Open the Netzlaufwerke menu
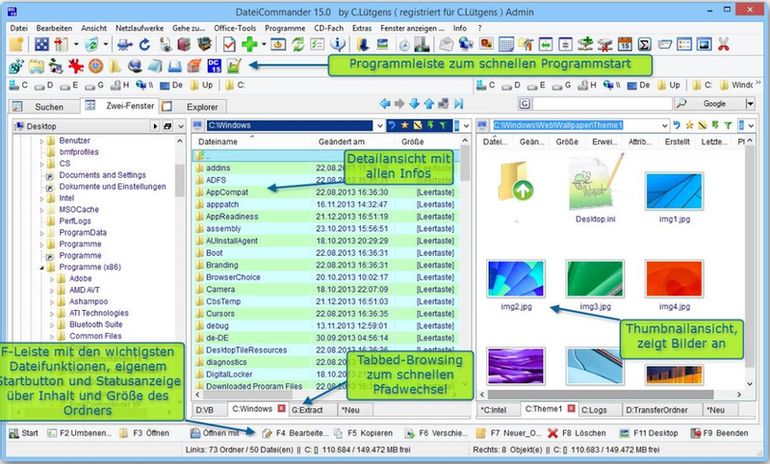 (139, 28)
